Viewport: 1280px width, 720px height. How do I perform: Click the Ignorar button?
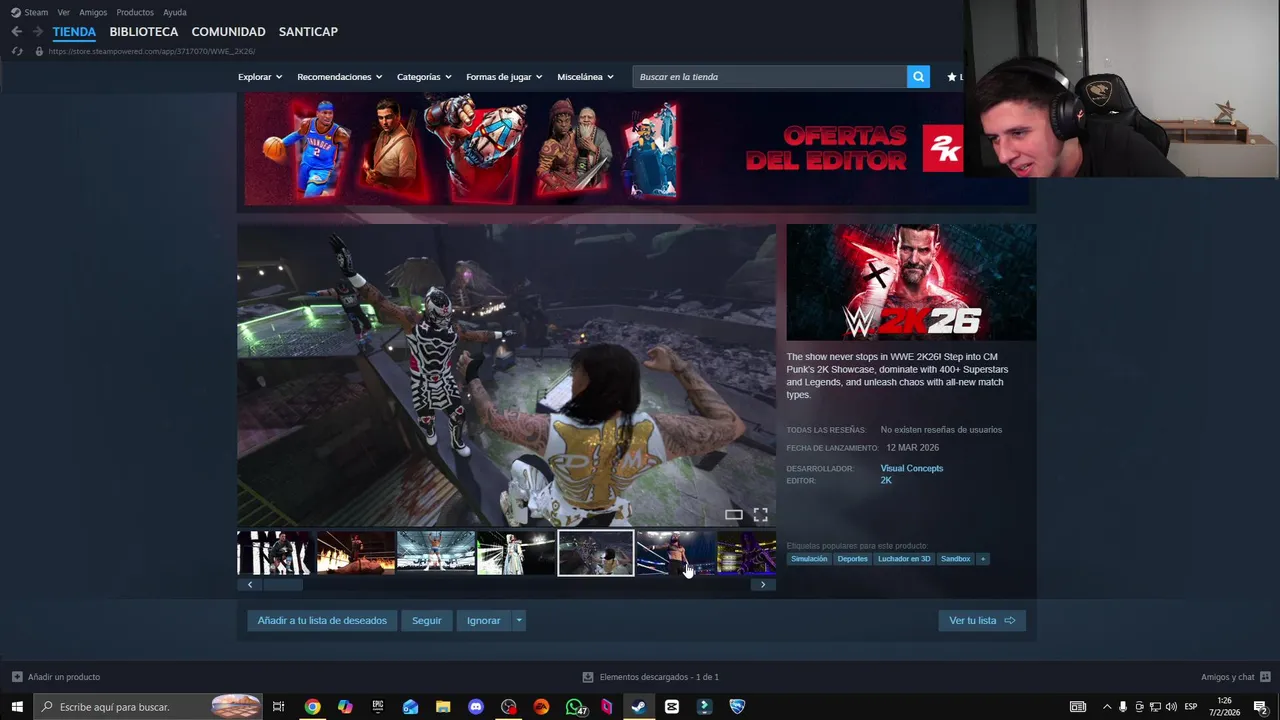point(483,621)
